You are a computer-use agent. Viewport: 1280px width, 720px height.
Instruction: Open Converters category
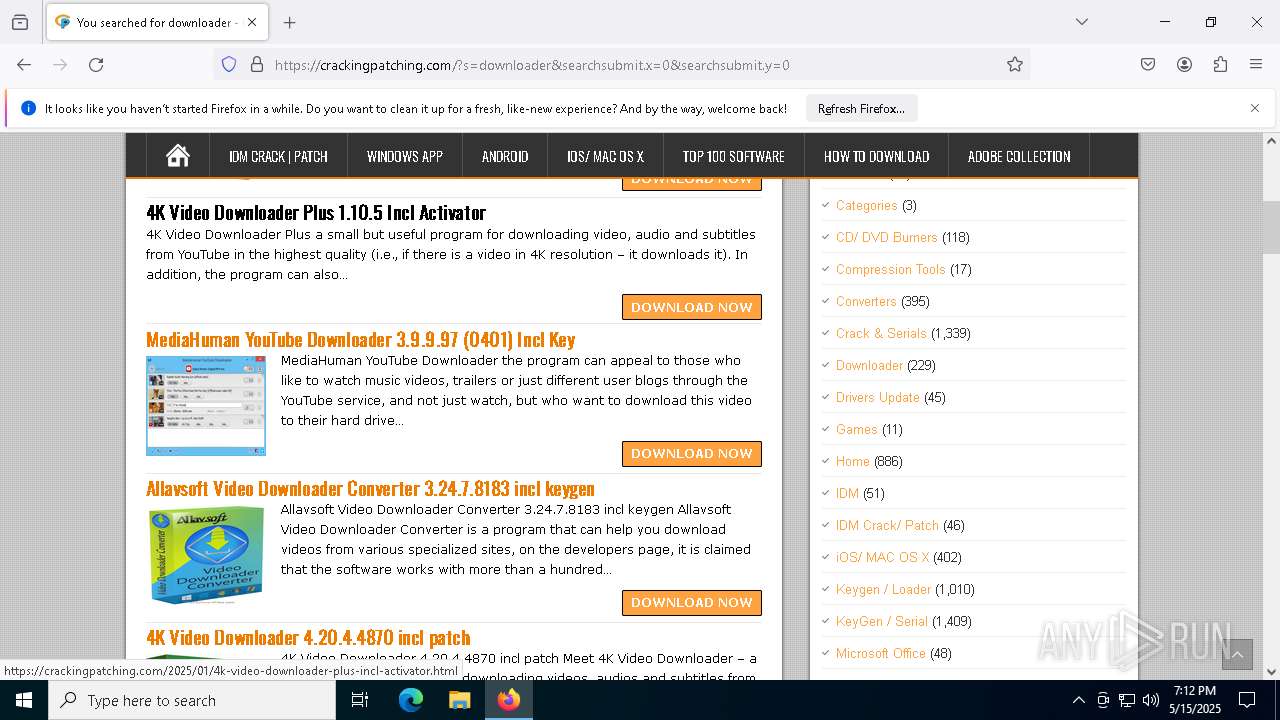(866, 301)
